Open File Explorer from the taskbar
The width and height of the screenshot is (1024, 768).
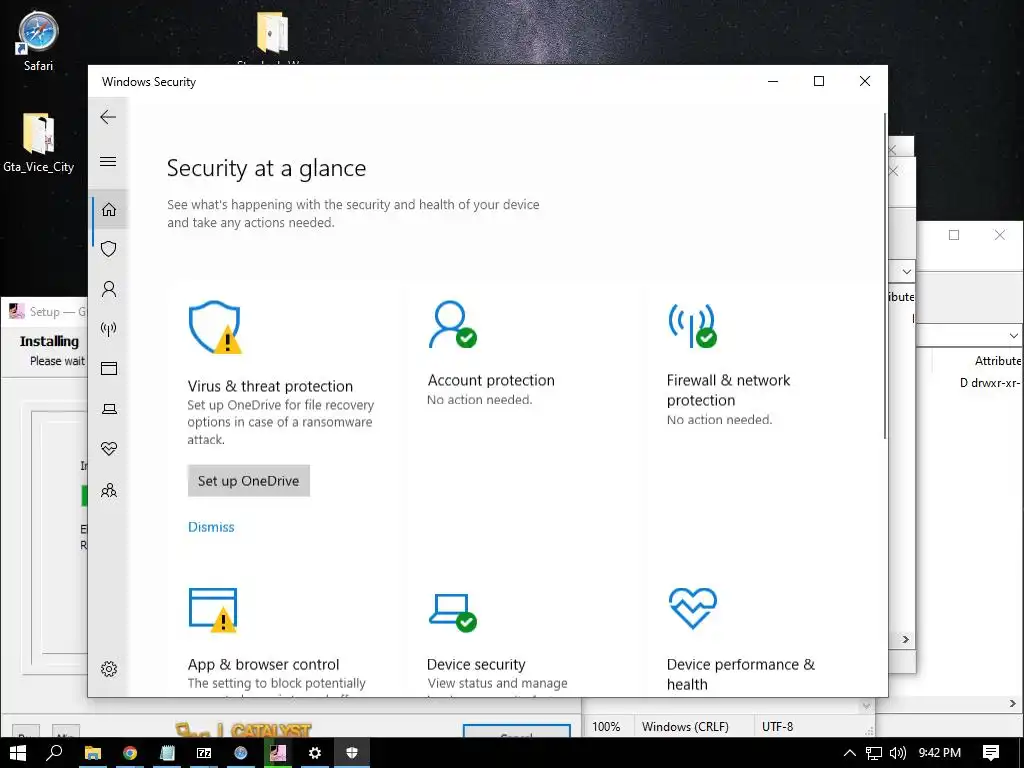point(93,752)
